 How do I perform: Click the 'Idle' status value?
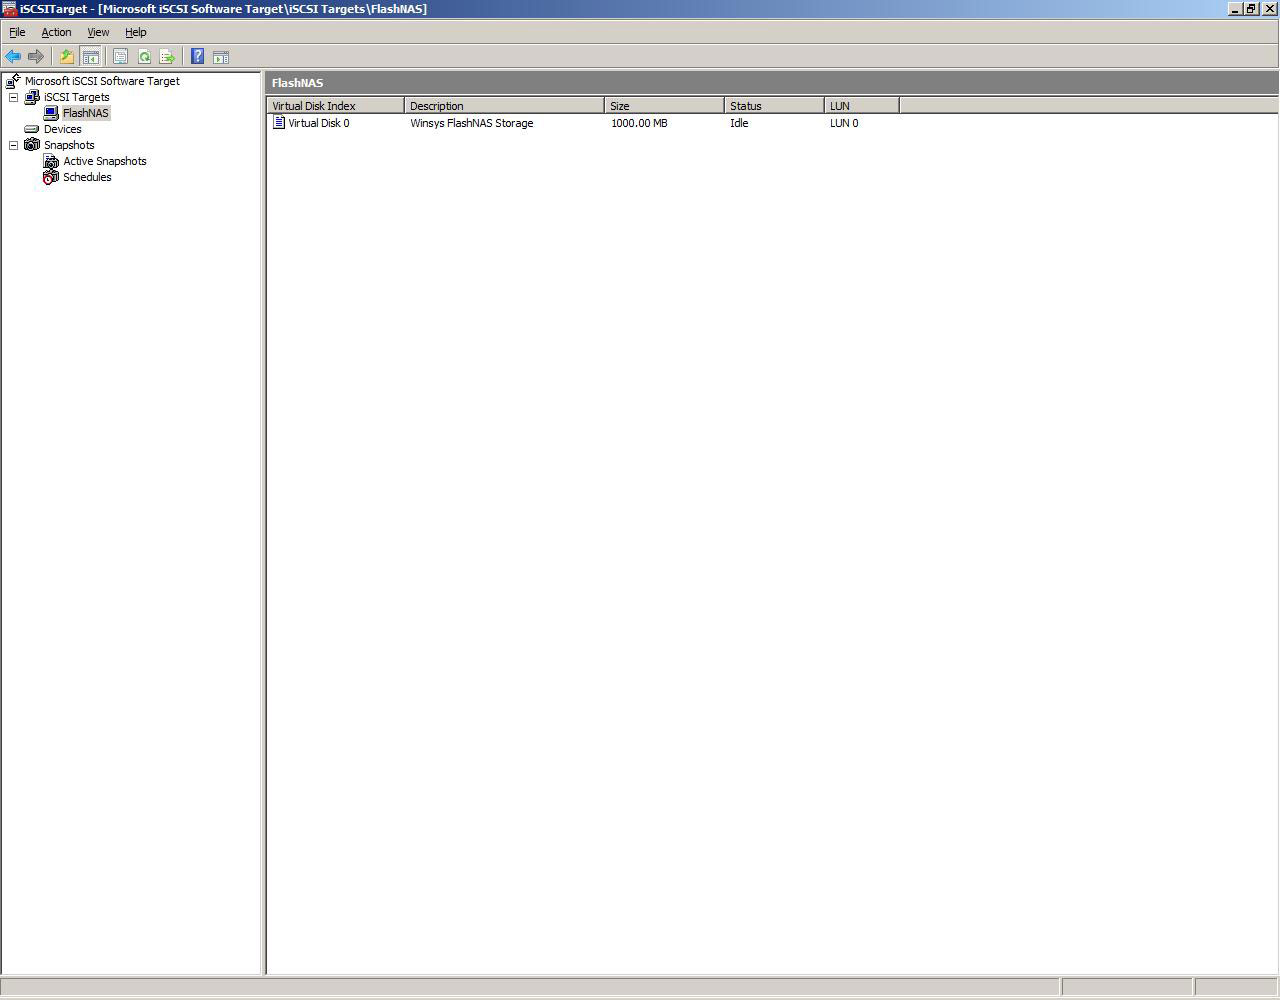click(739, 123)
